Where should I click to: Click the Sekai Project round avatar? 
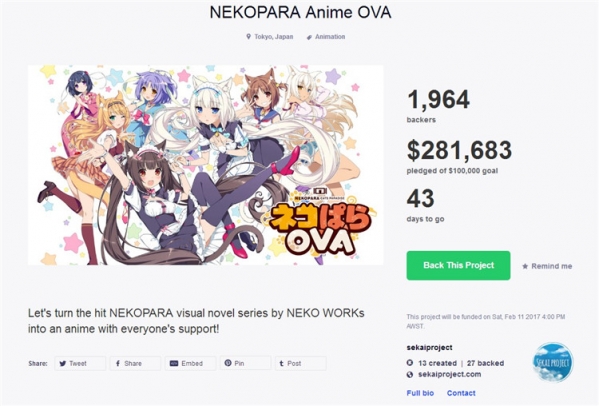[552, 362]
